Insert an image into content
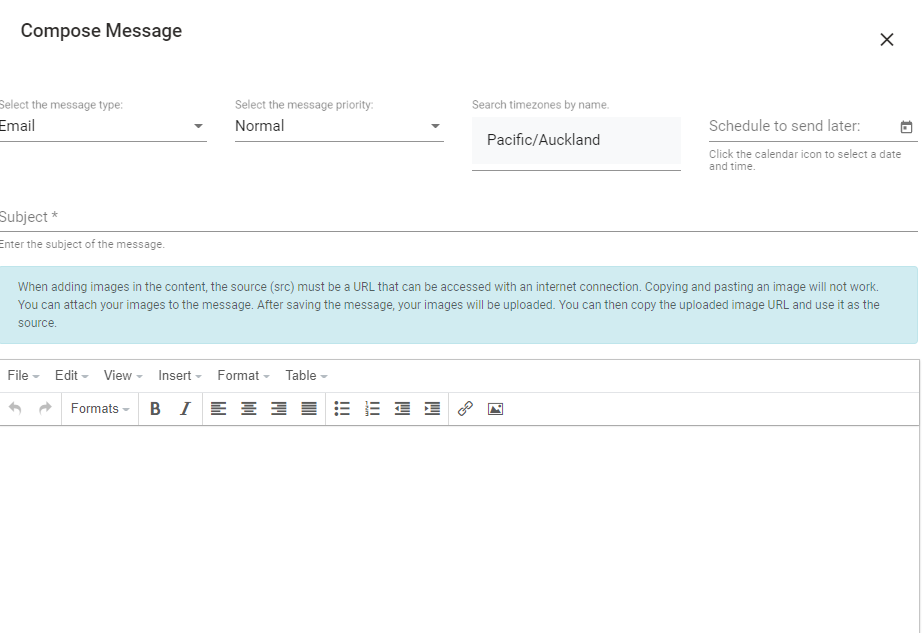924x643 pixels. click(495, 408)
